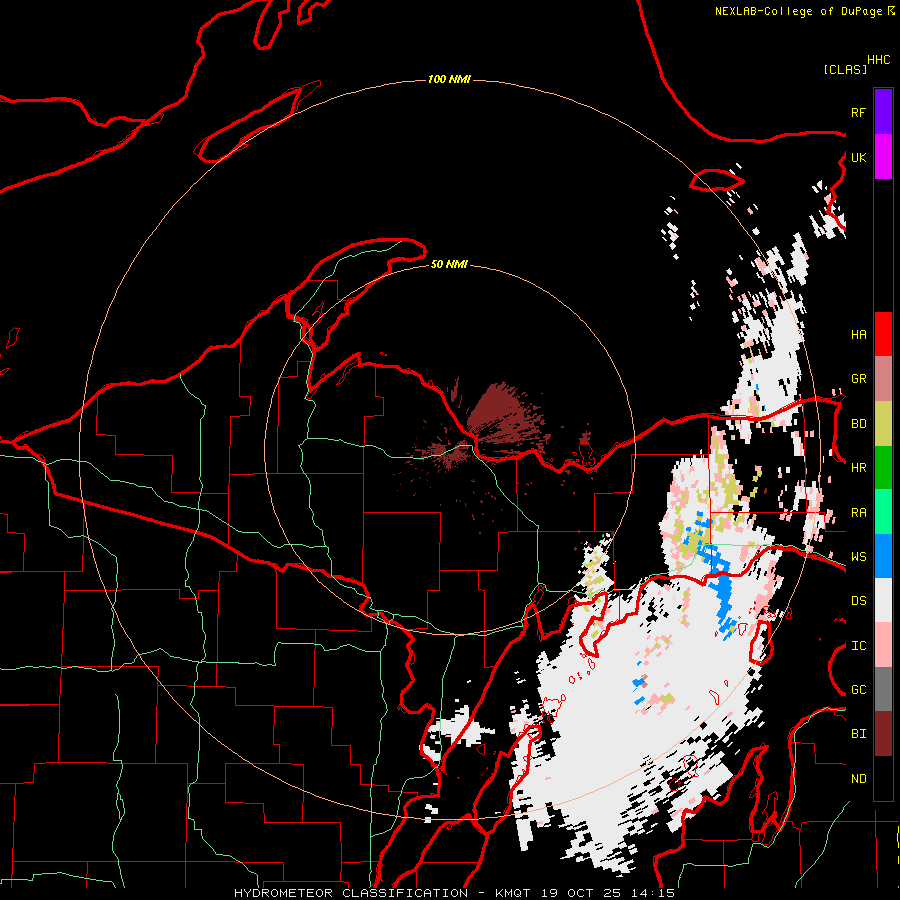Click the "100 NMI" range ring label
The image size is (900, 900).
[449, 79]
